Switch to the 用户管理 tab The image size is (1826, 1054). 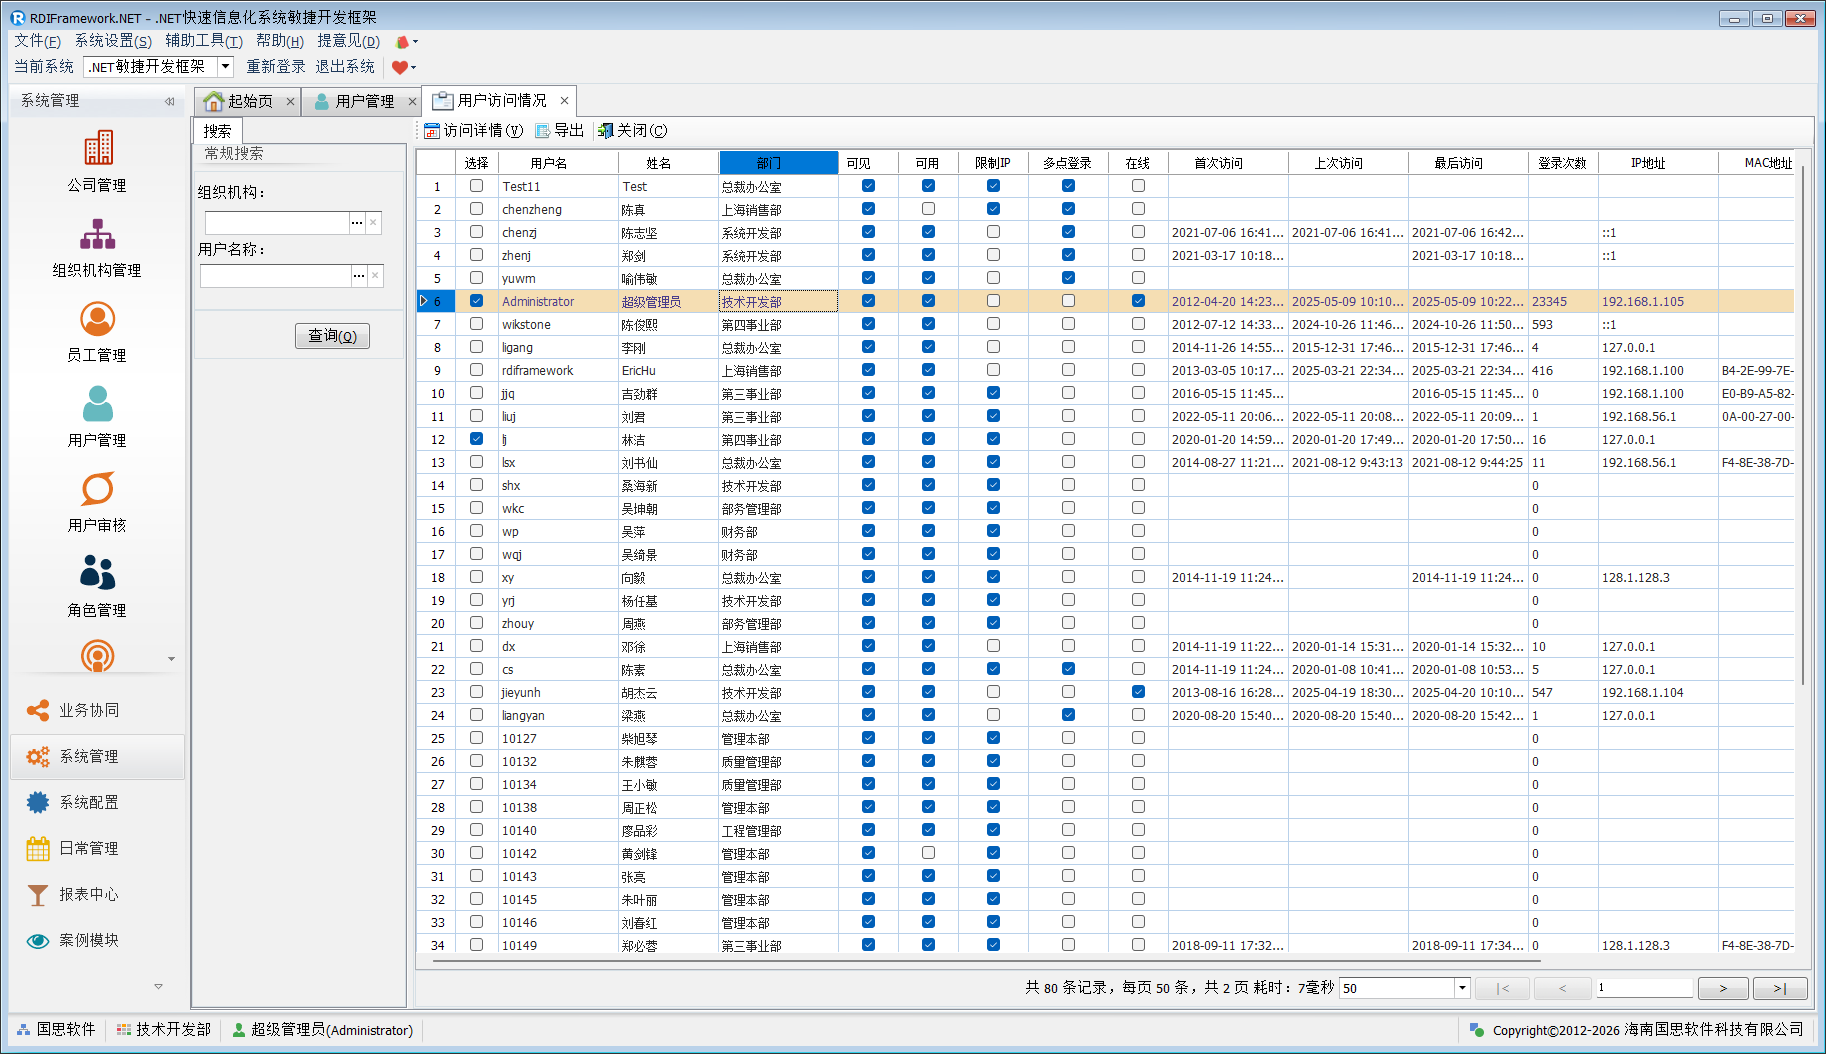(x=364, y=101)
